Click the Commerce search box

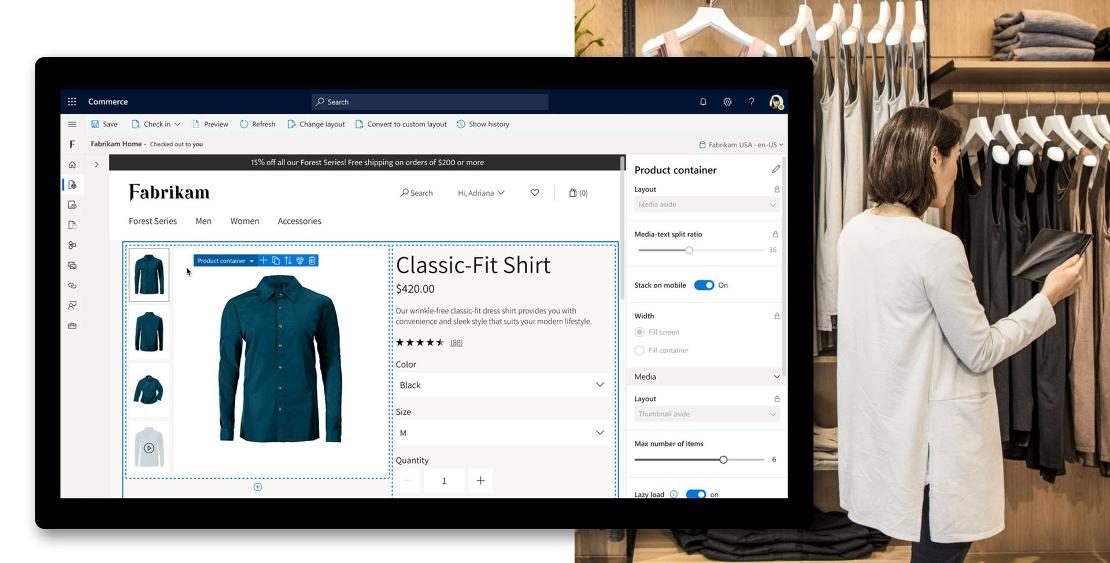(430, 102)
